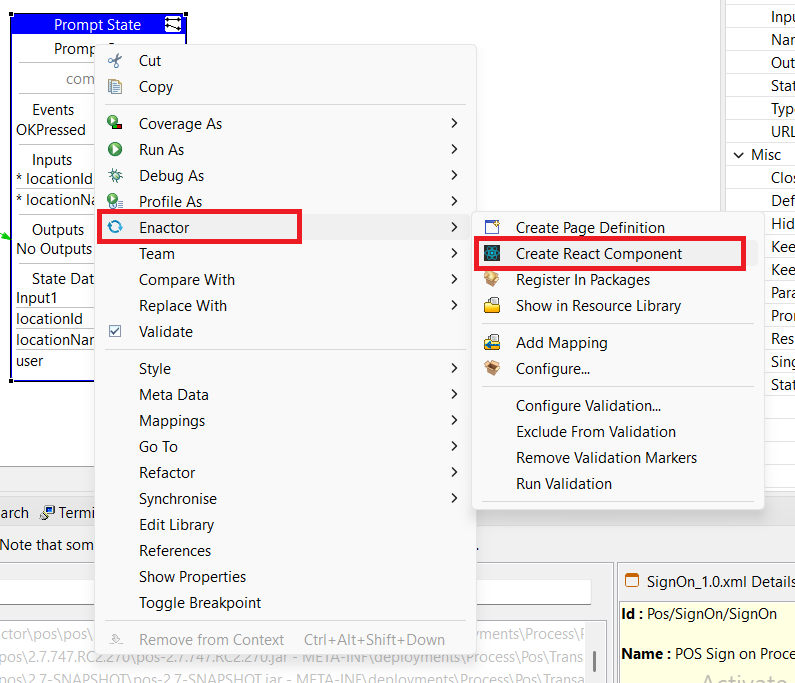Click the SignOn_1.0.xml Details window icon
This screenshot has width=795, height=683.
(x=632, y=580)
